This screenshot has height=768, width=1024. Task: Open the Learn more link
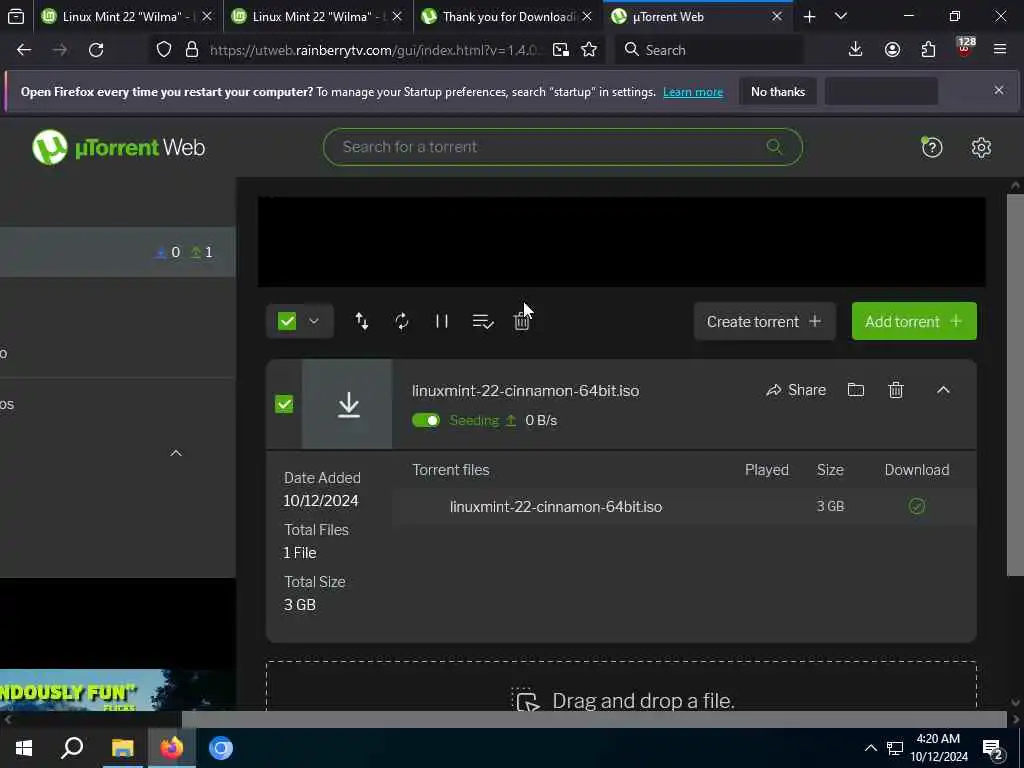pos(693,92)
